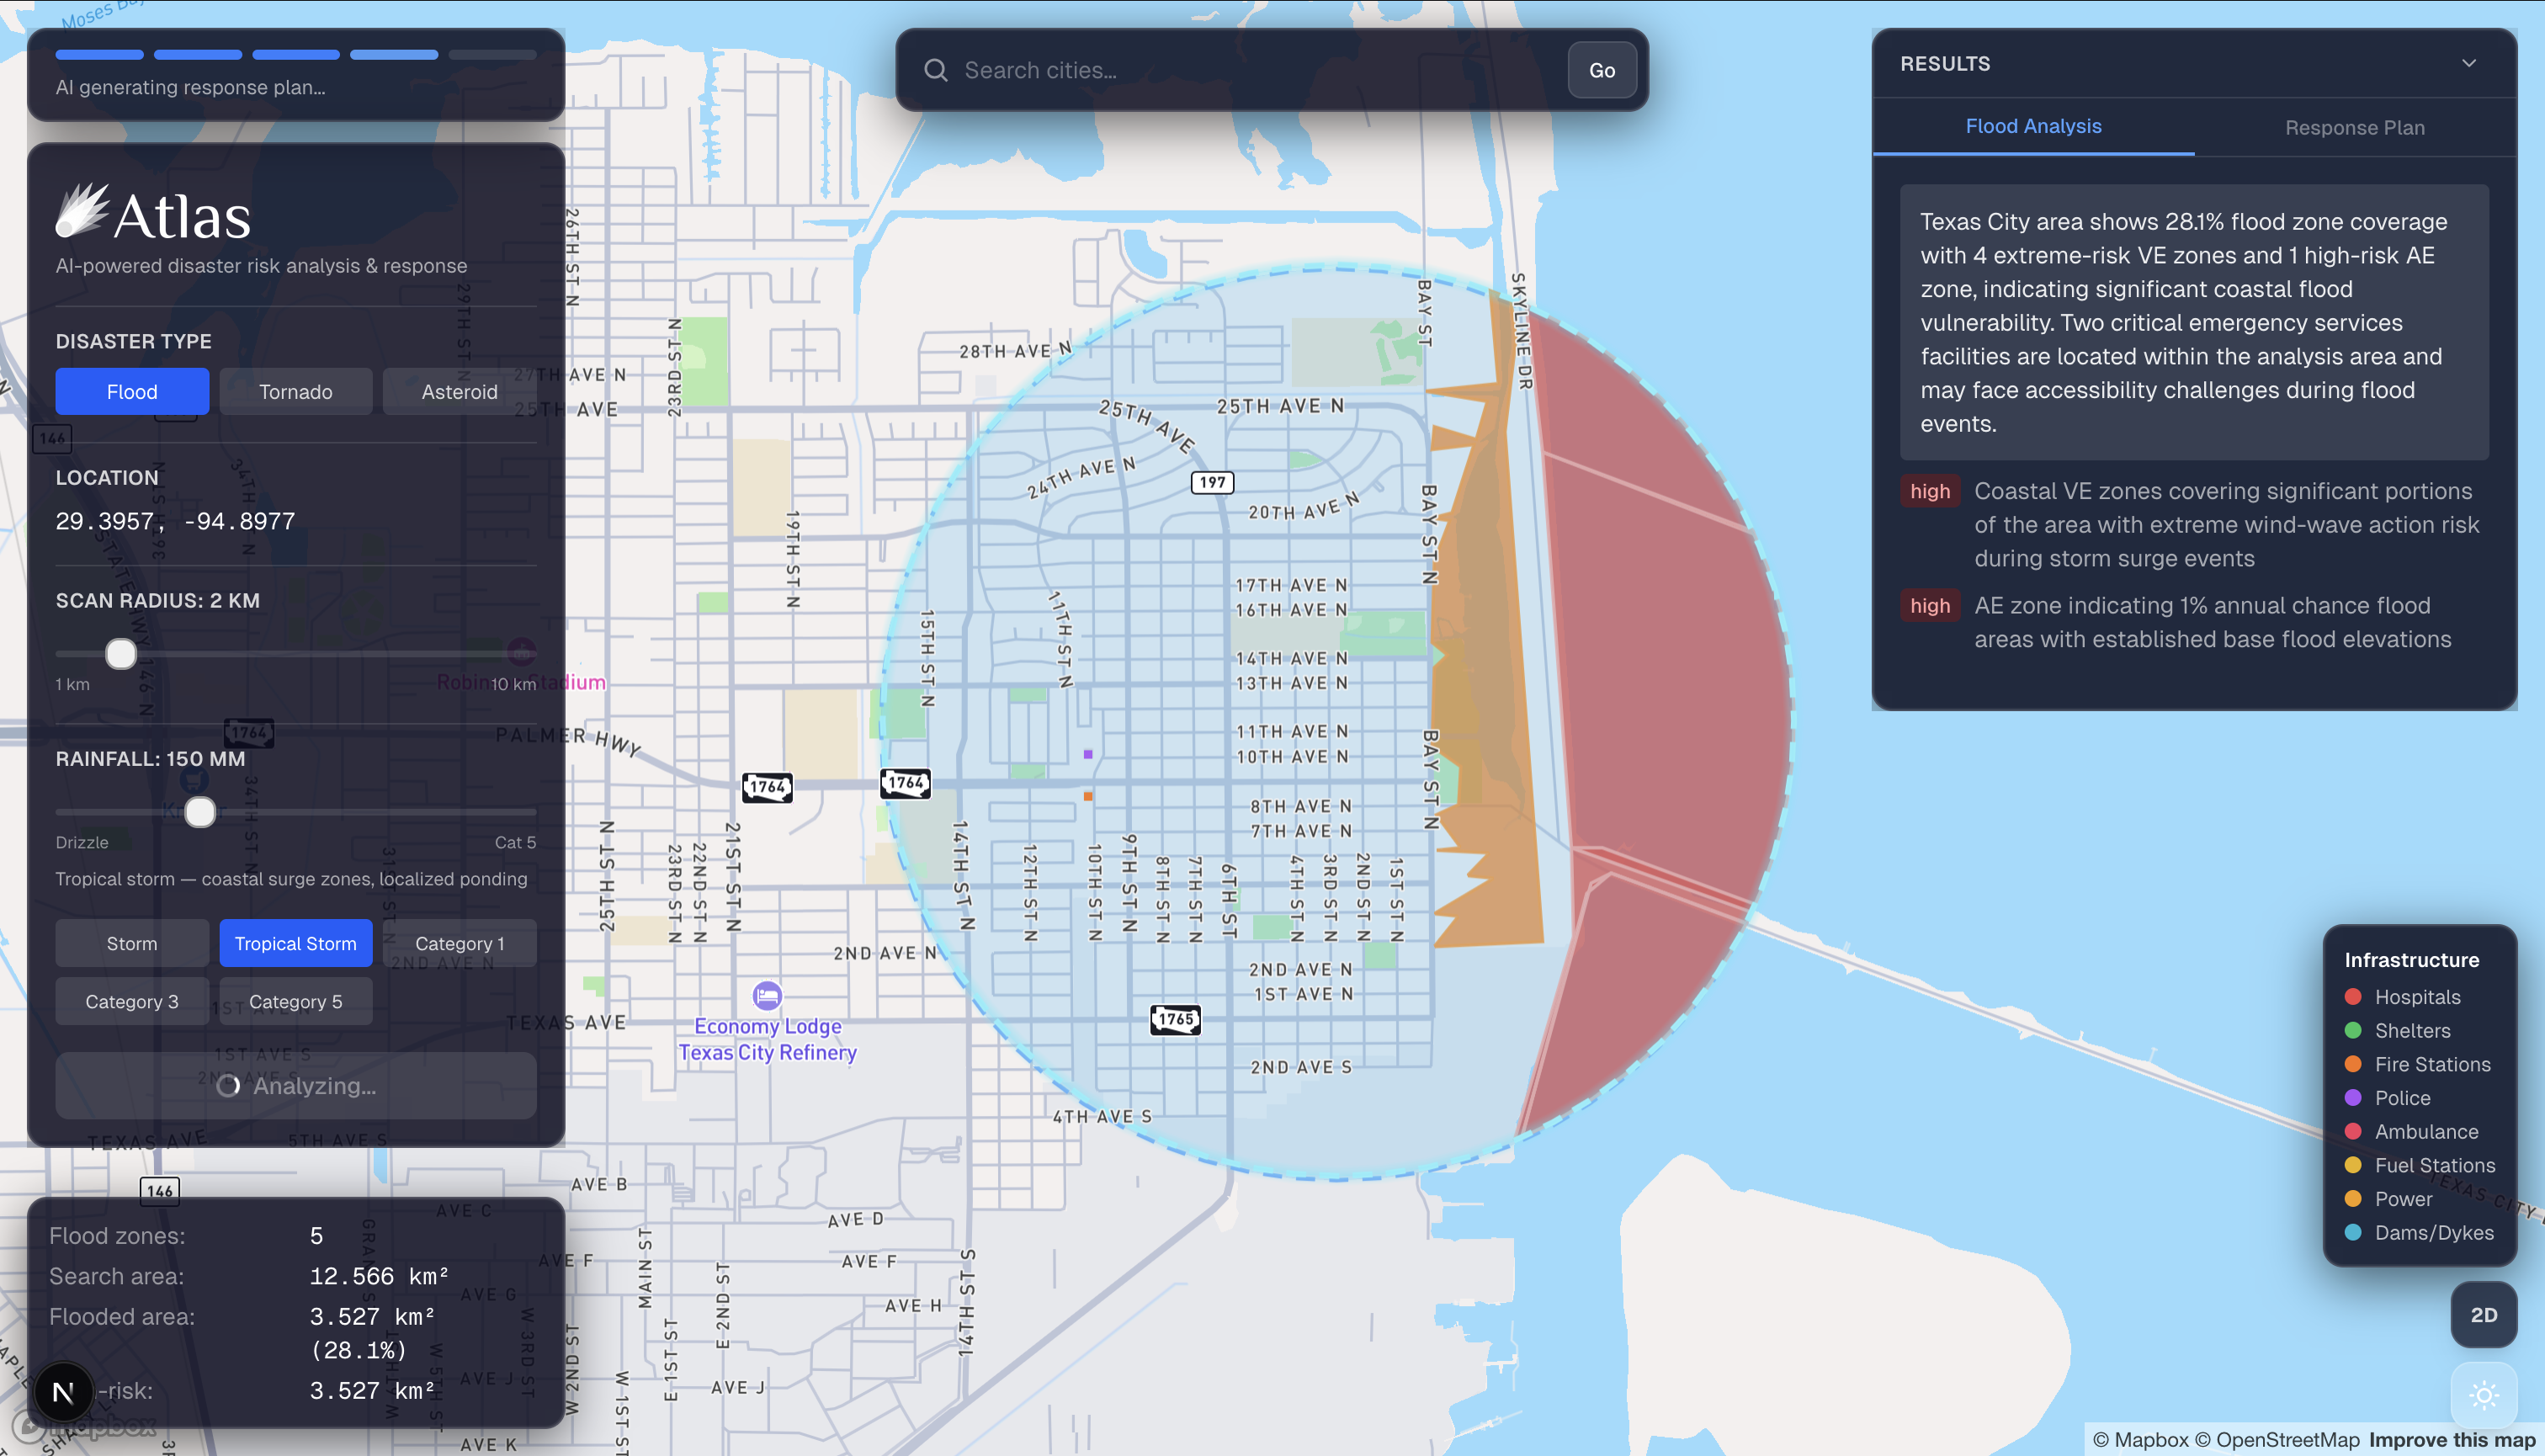
Task: Choose the Category 5 rainfall preset
Action: point(295,1001)
